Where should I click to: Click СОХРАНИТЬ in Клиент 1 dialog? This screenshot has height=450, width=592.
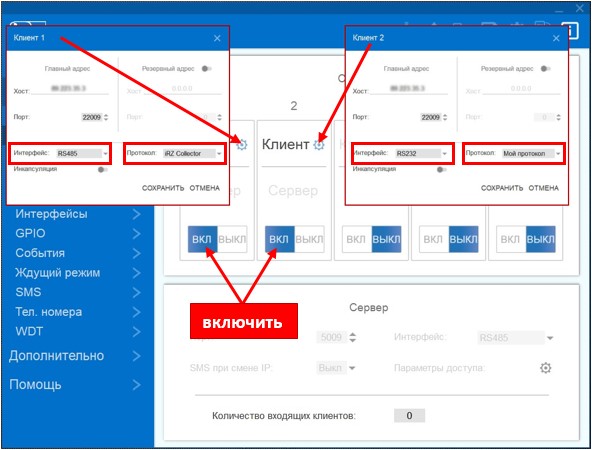[163, 188]
